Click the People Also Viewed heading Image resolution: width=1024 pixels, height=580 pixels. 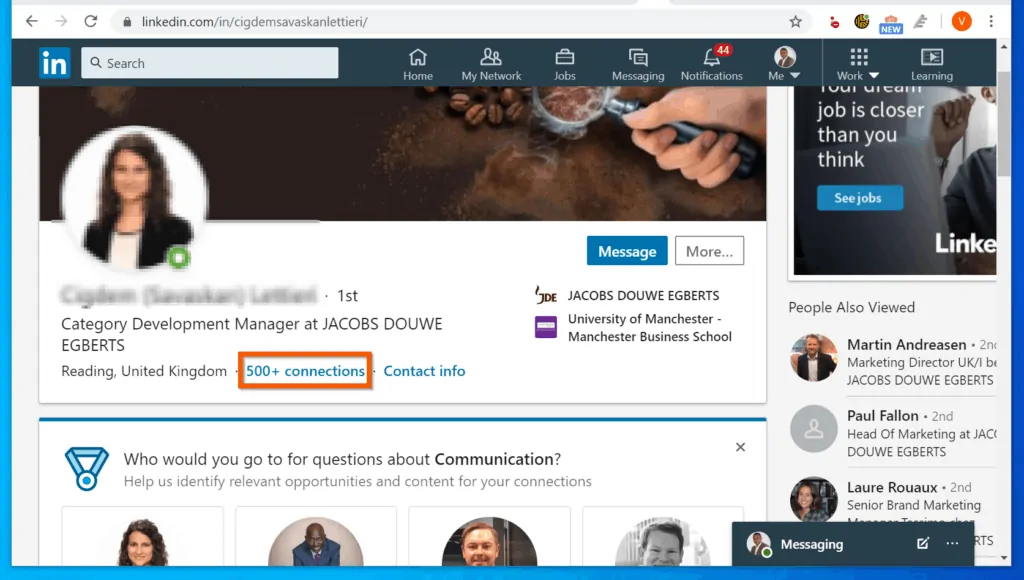click(852, 307)
